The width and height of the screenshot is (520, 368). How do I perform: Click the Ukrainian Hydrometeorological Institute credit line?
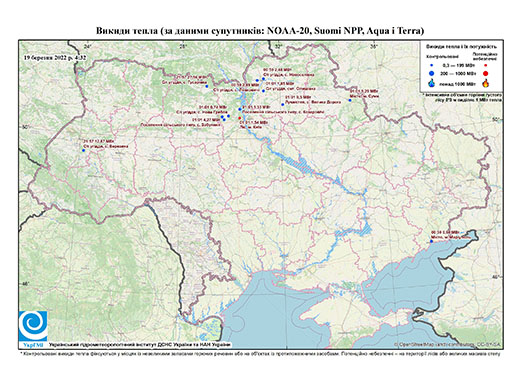[140, 345]
